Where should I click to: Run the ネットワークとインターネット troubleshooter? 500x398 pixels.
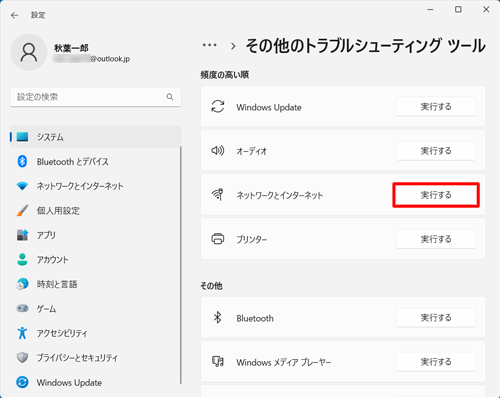point(436,195)
